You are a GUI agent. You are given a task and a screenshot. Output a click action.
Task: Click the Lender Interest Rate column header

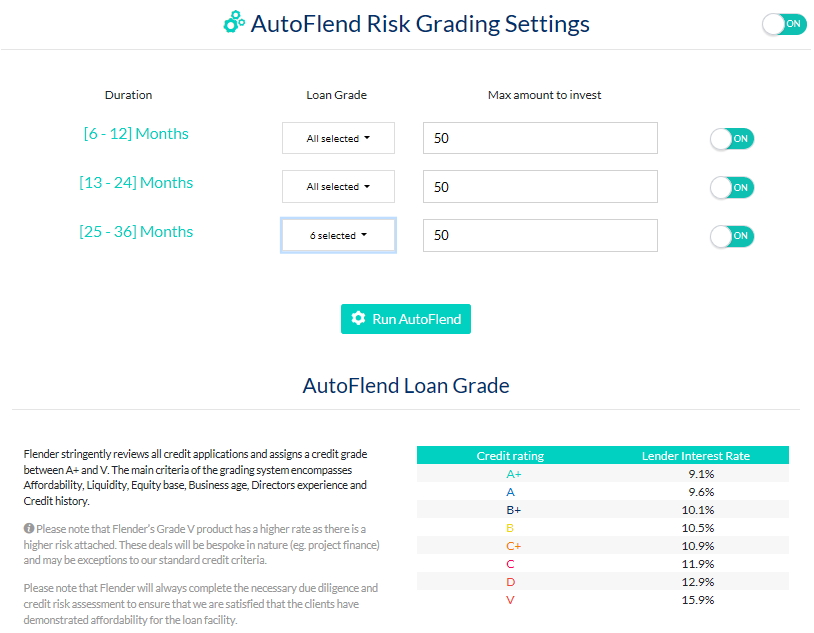(x=695, y=456)
